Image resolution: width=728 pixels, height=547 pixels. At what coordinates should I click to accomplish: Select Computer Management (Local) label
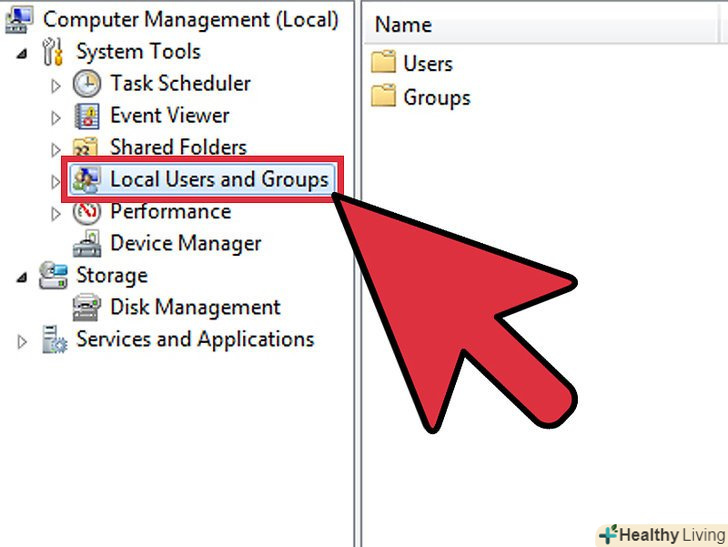click(x=190, y=20)
